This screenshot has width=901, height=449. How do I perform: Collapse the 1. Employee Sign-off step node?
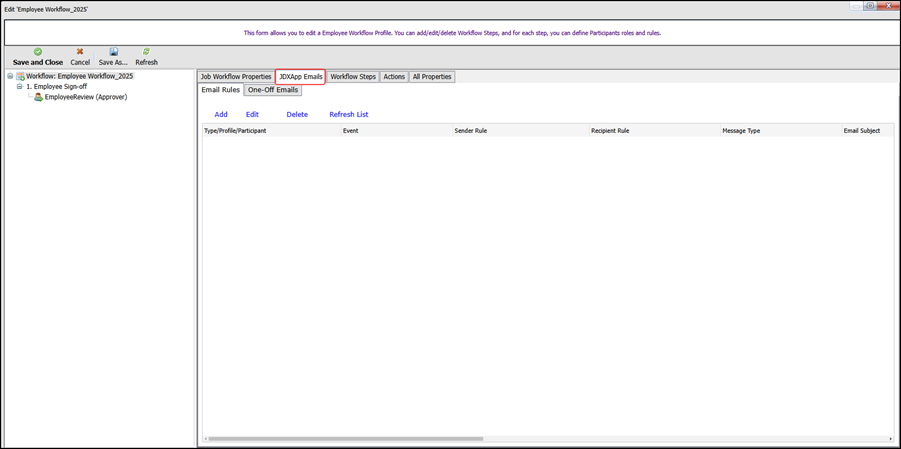[x=19, y=87]
